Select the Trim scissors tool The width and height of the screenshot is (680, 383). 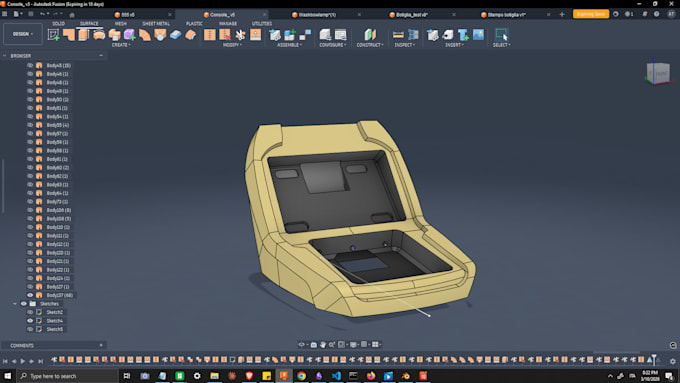(240, 35)
